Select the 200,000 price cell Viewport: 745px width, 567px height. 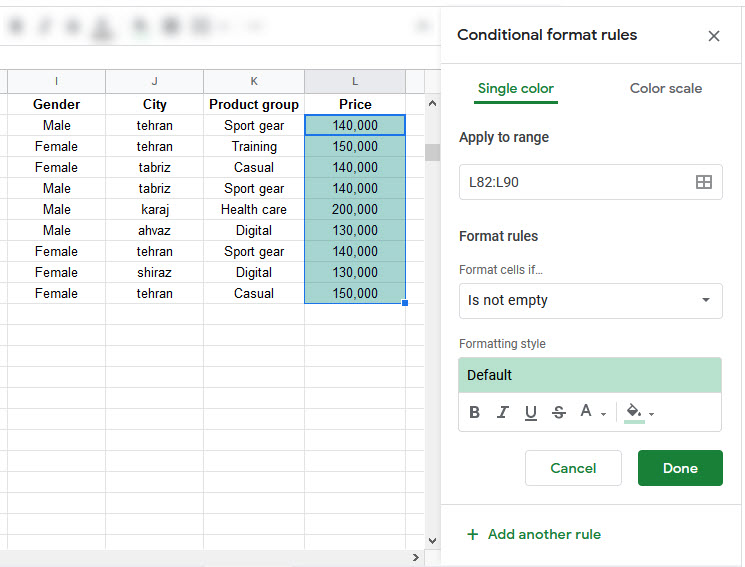355,209
